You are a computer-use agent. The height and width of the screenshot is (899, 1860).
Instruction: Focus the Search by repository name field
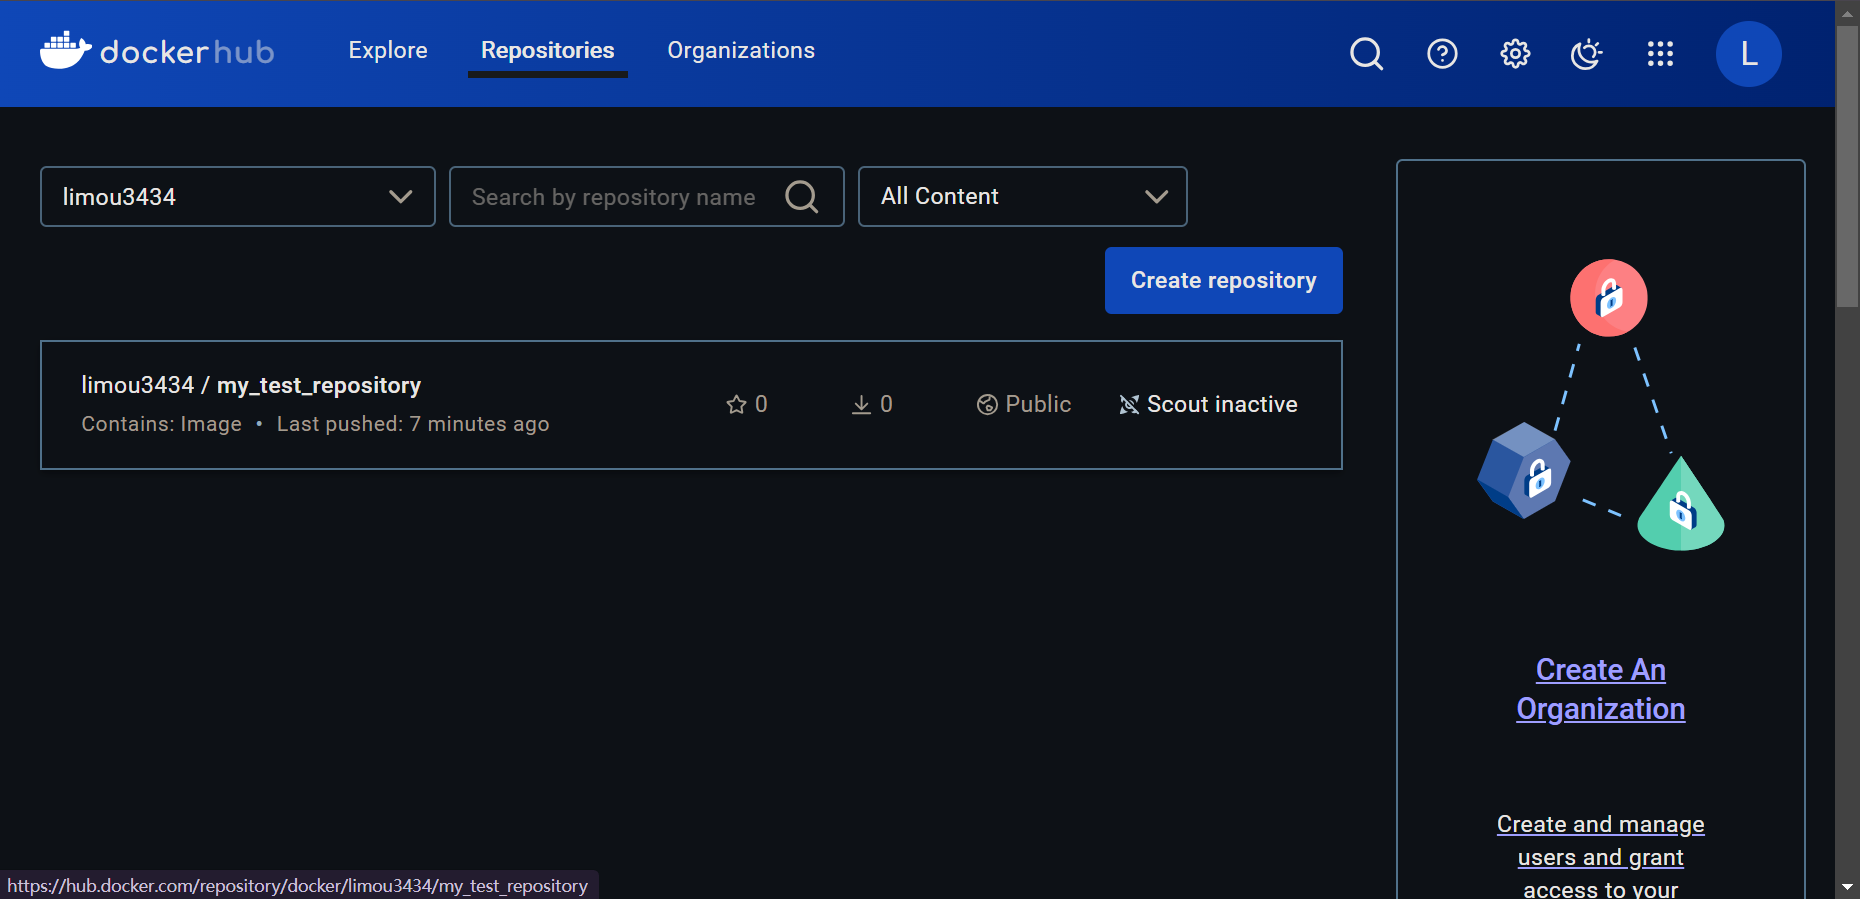coord(613,197)
